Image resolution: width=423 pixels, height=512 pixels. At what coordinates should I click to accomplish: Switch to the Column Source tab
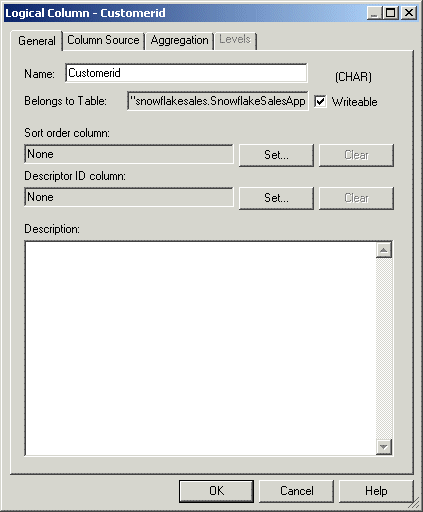[x=103, y=41]
